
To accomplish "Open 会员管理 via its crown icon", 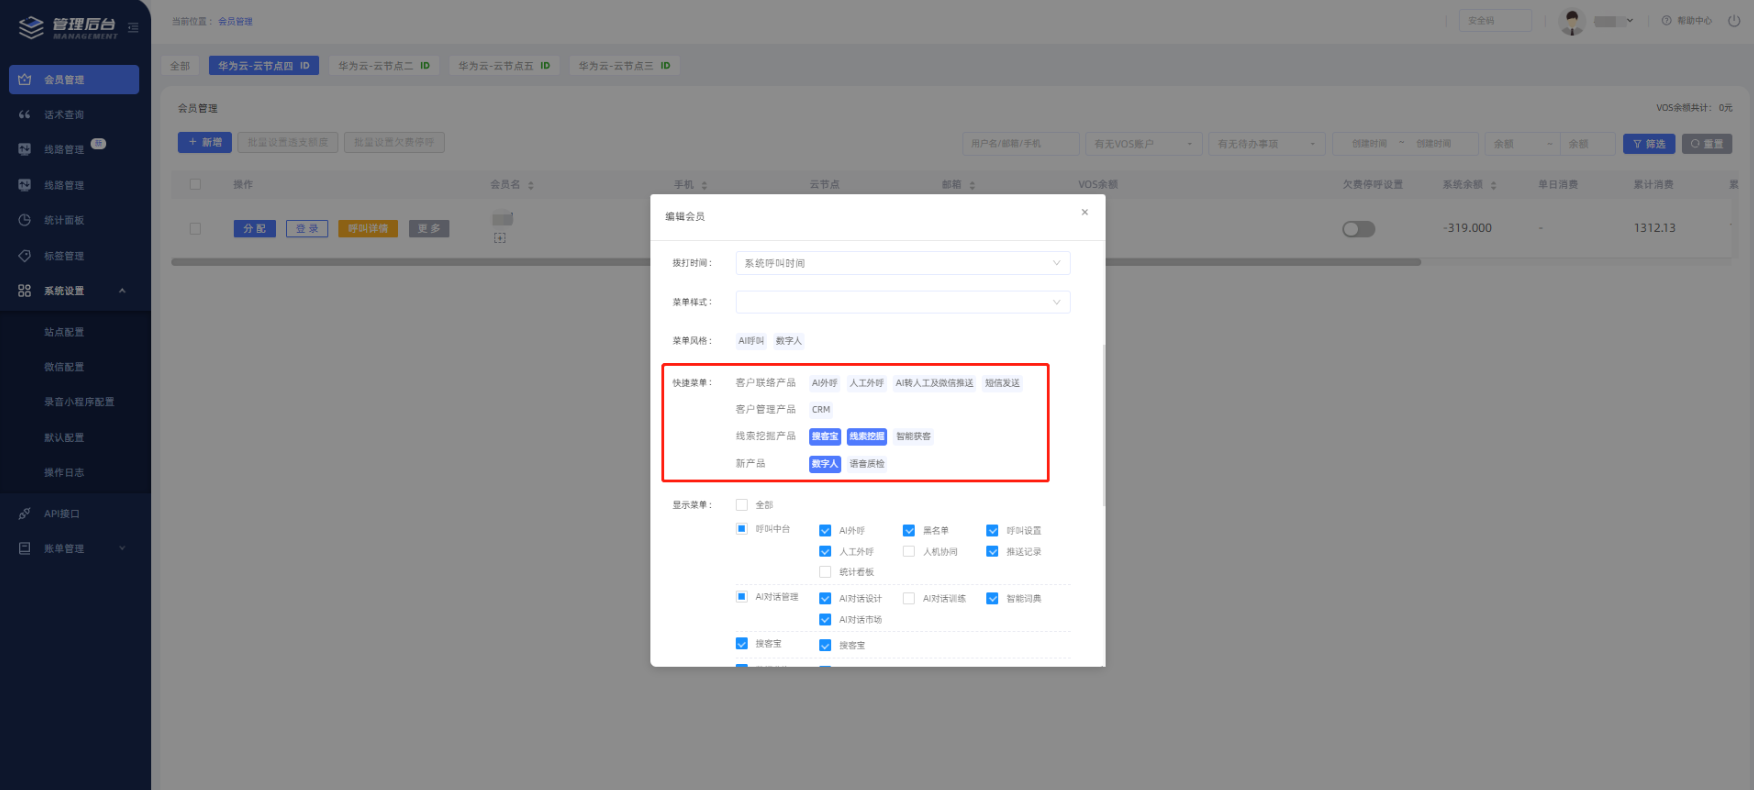I will point(25,80).
